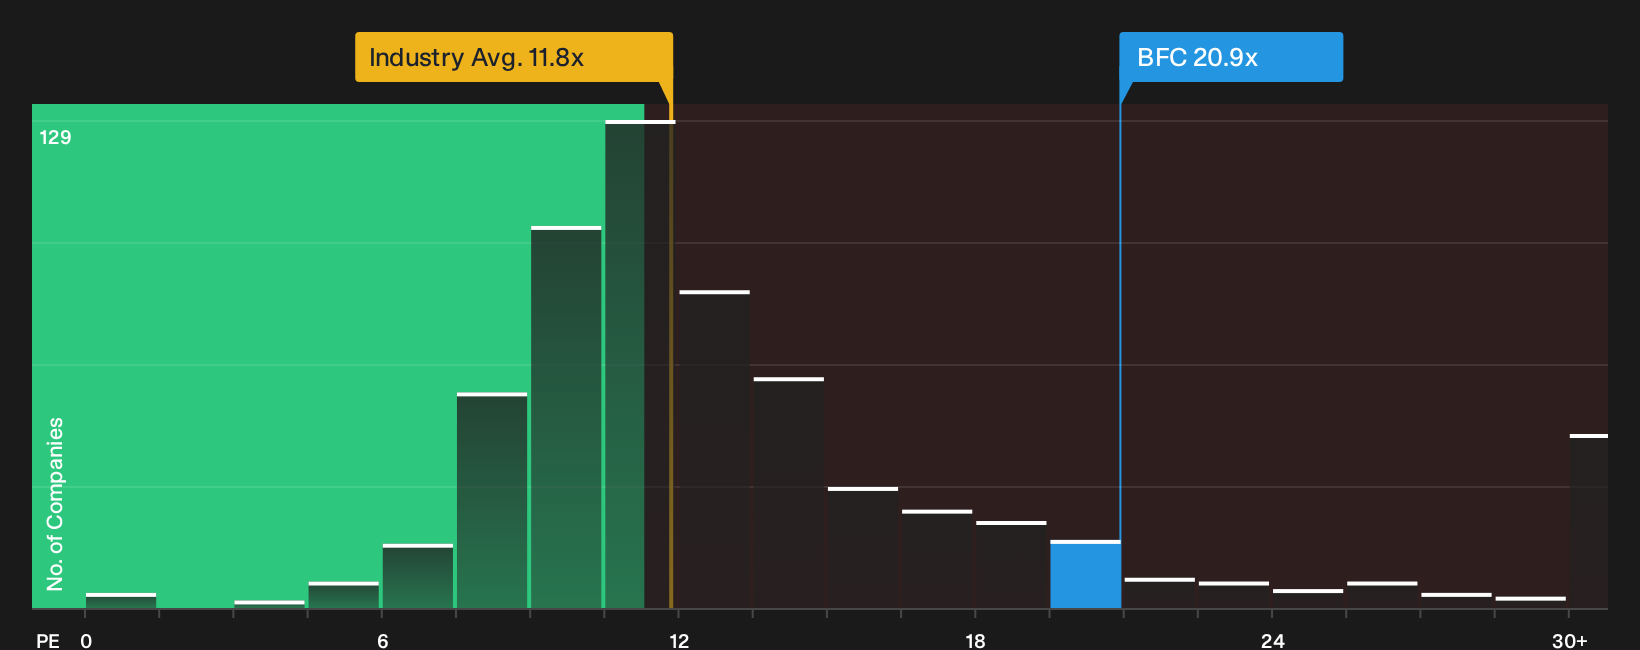Select the highlighted blue BFC histogram bar
Screen dimensions: 1640x650
pos(1085,575)
